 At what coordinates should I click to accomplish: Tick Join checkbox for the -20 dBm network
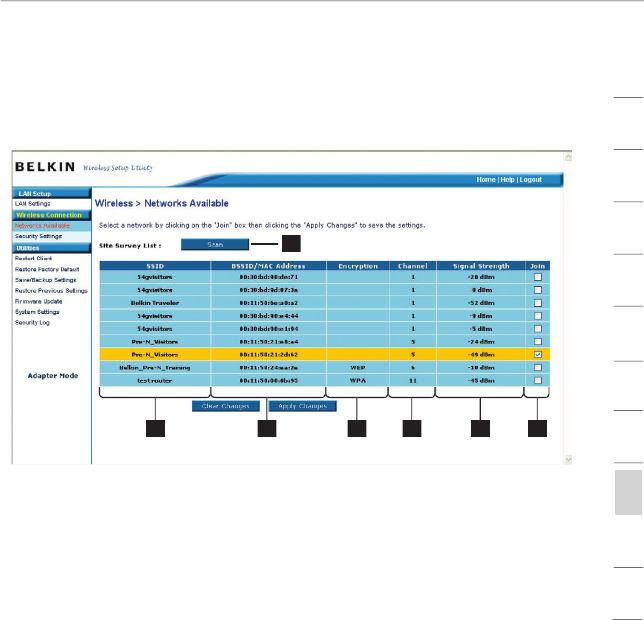[538, 277]
